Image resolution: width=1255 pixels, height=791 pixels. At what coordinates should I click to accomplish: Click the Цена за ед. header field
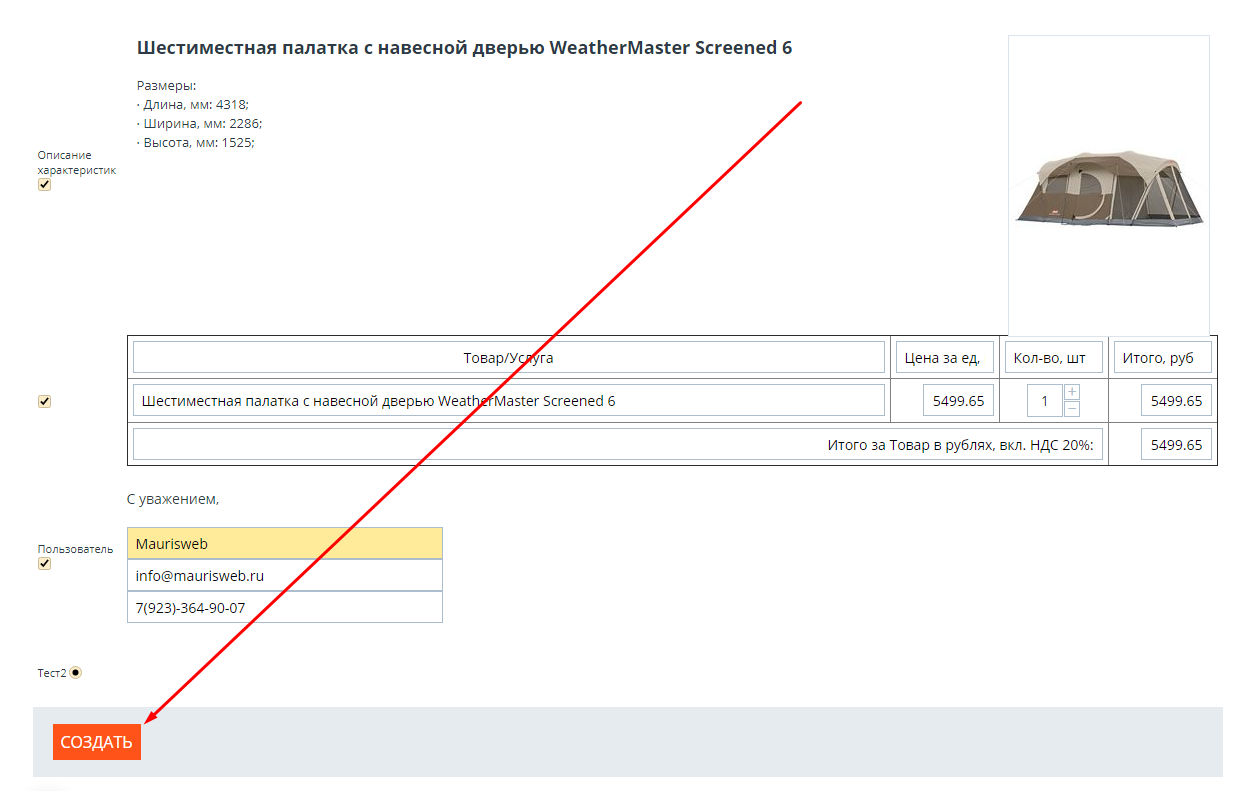[x=945, y=357]
